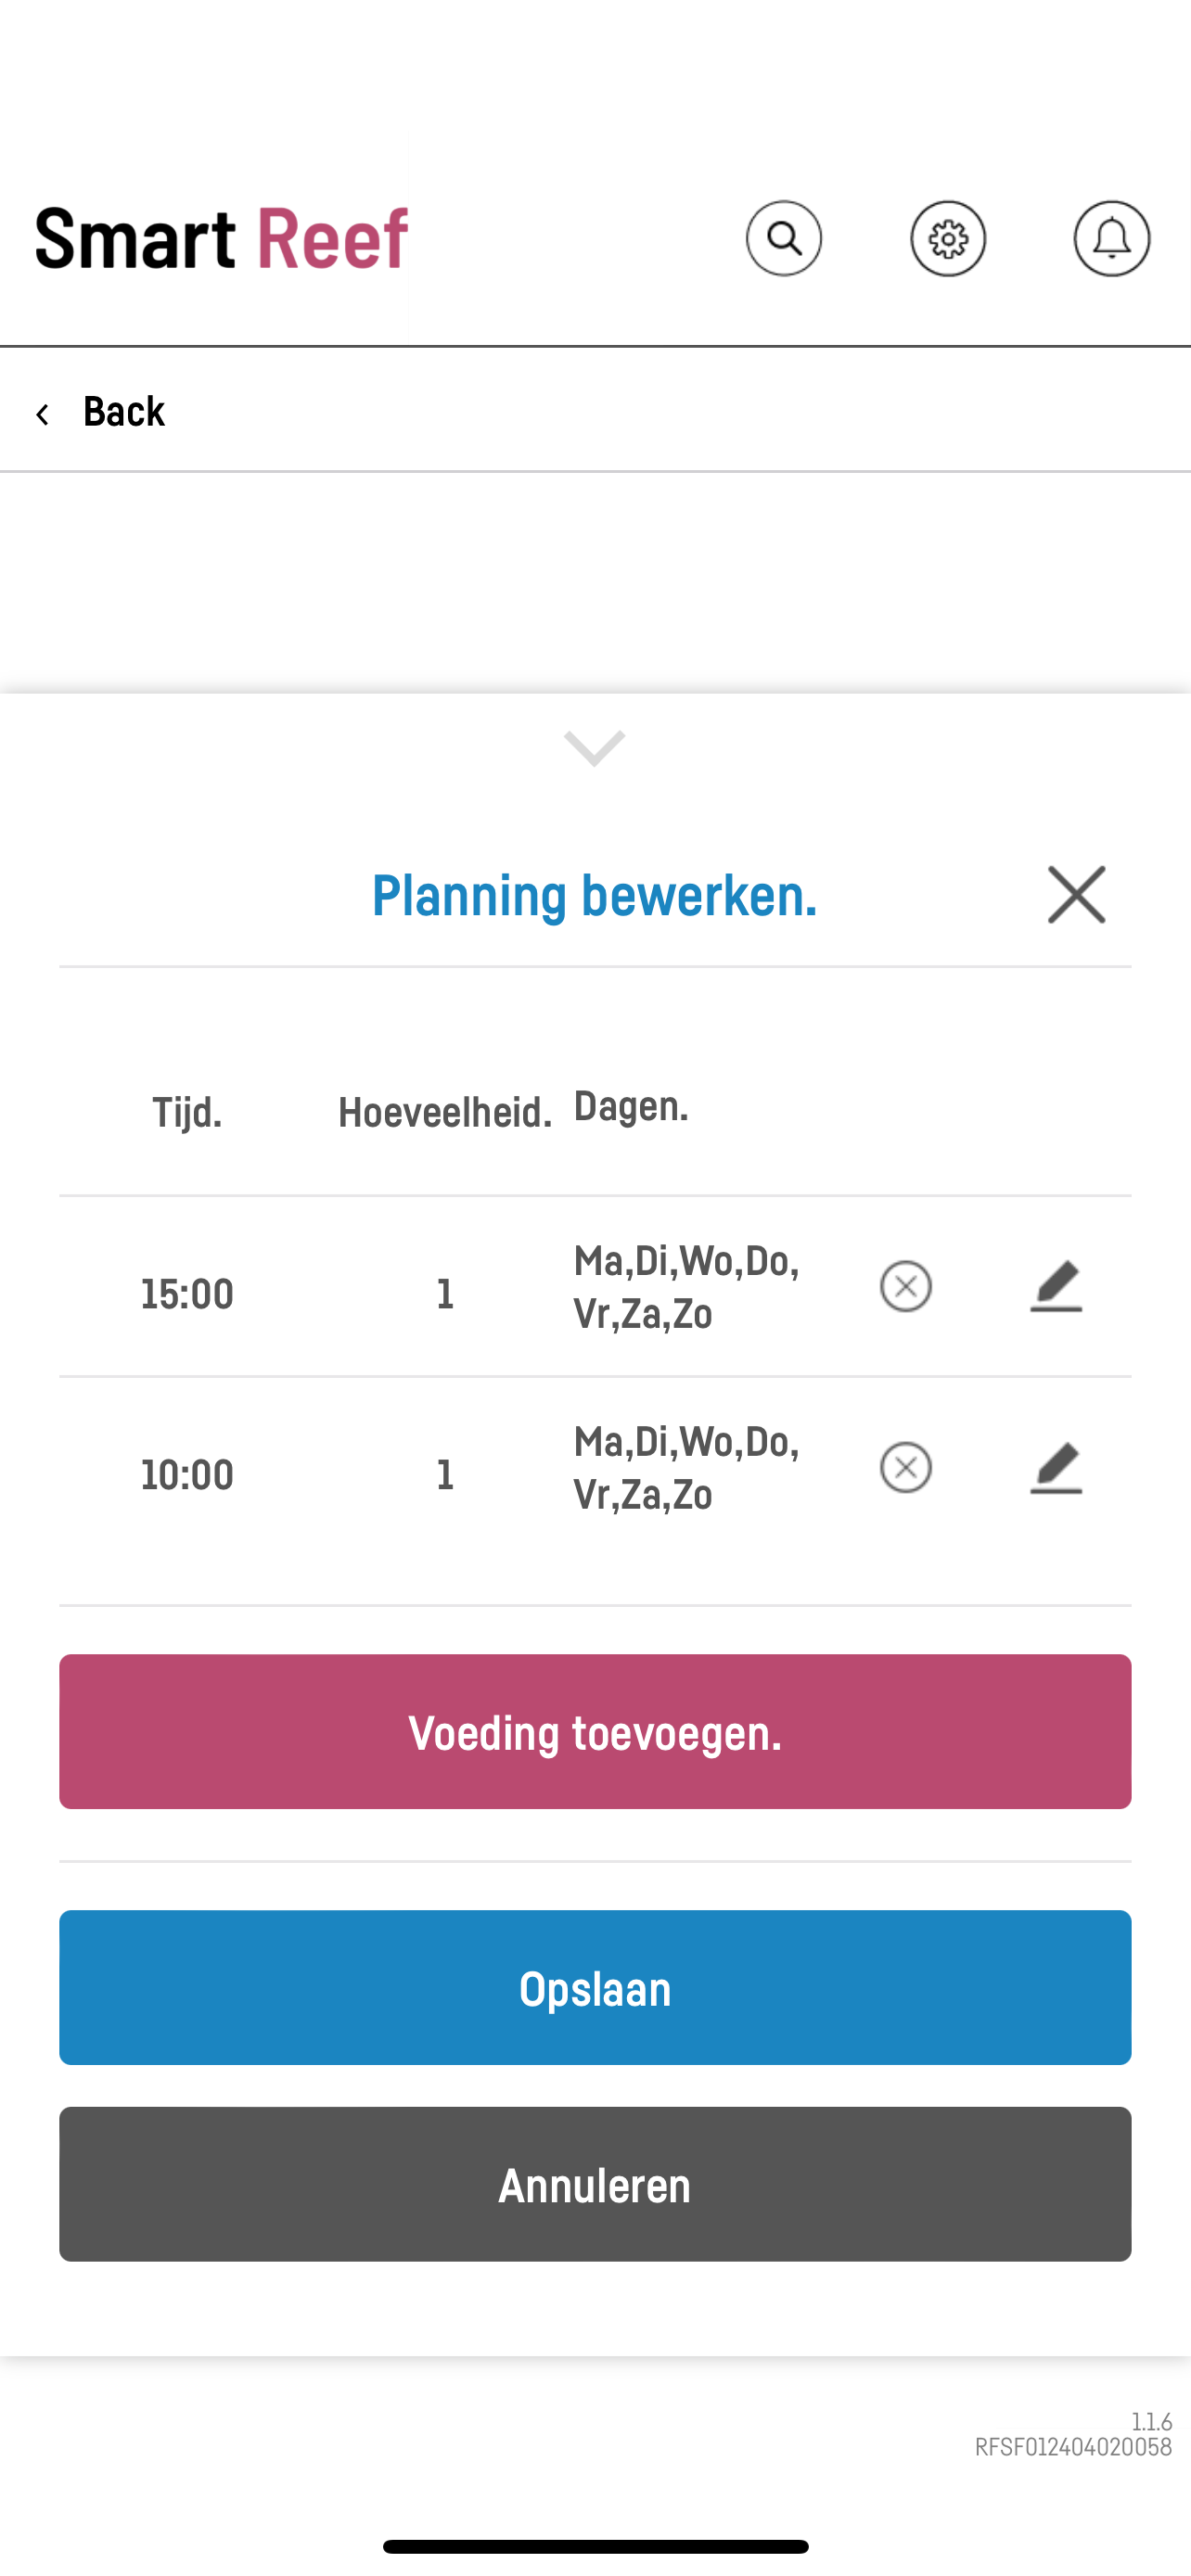Edit the 10:00 feeding with pencil icon
The image size is (1191, 2576).
(1056, 1467)
